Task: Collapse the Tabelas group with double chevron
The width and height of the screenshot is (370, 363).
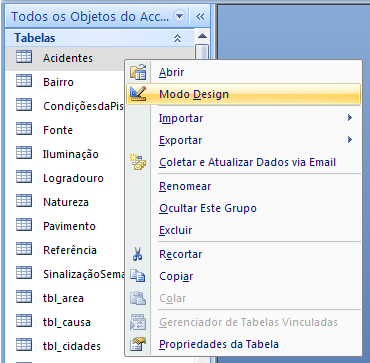Action: [x=177, y=38]
